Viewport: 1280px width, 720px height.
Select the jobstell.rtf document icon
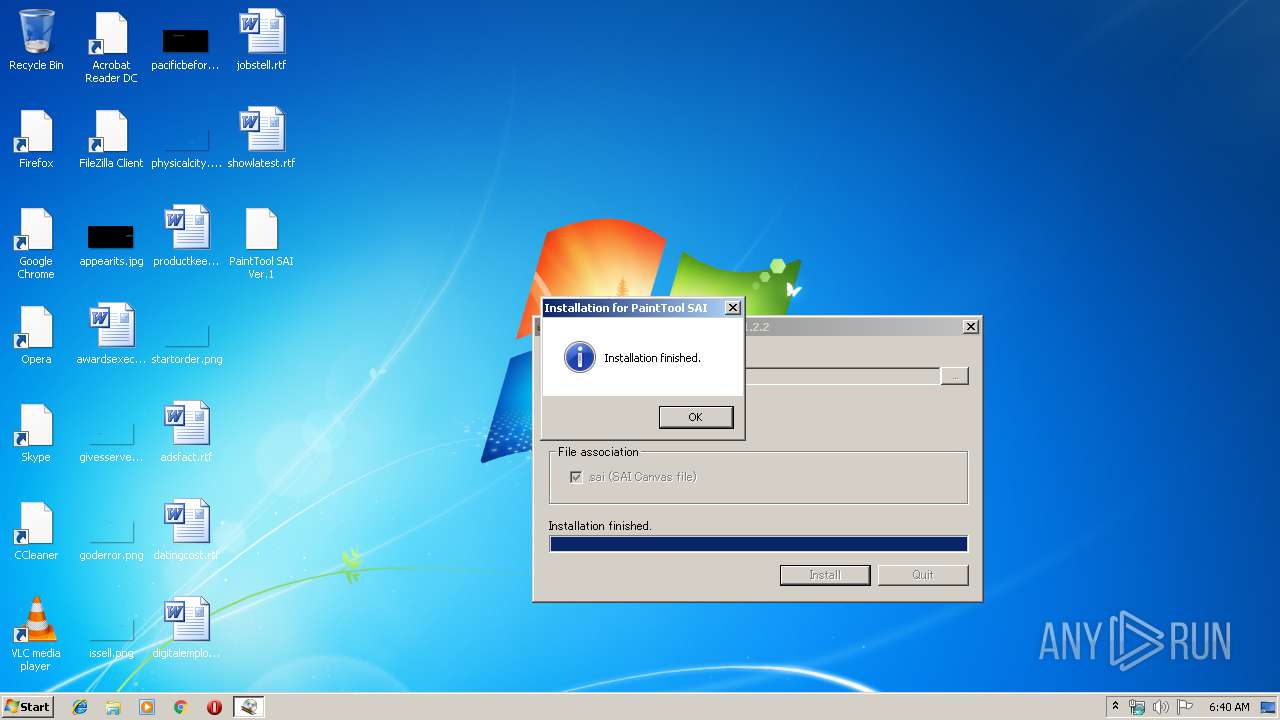(261, 40)
